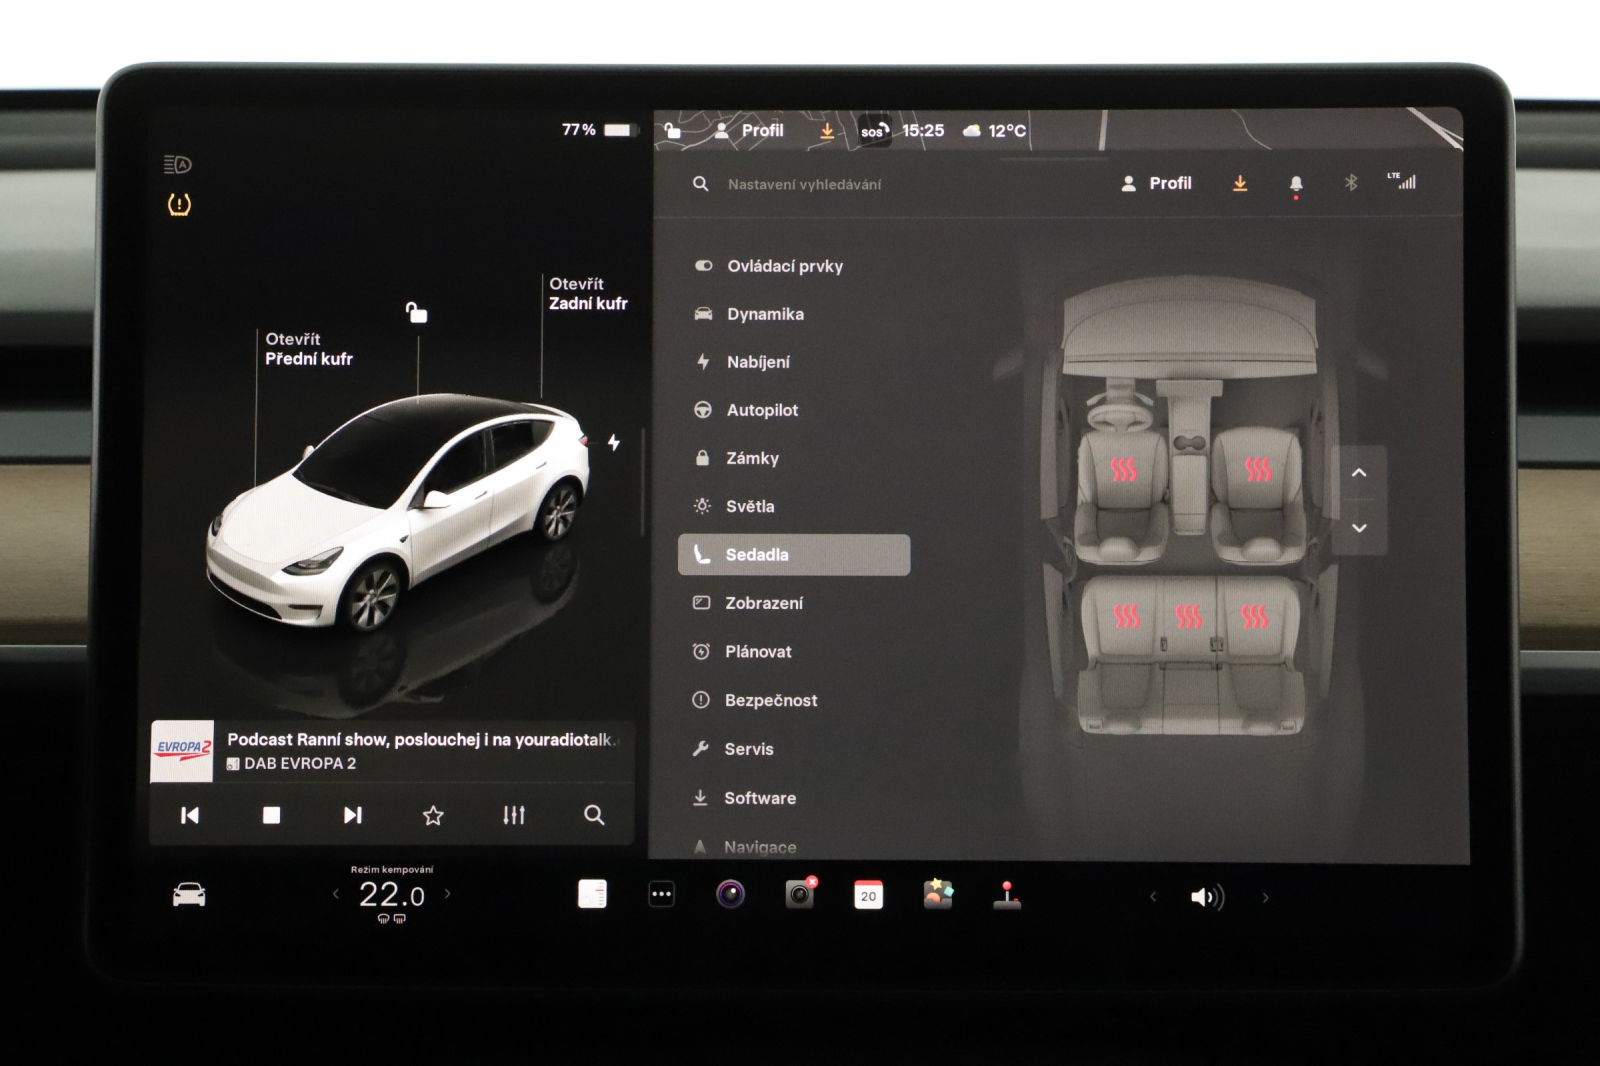Open the Arcade joystick icon

pos(1005,895)
